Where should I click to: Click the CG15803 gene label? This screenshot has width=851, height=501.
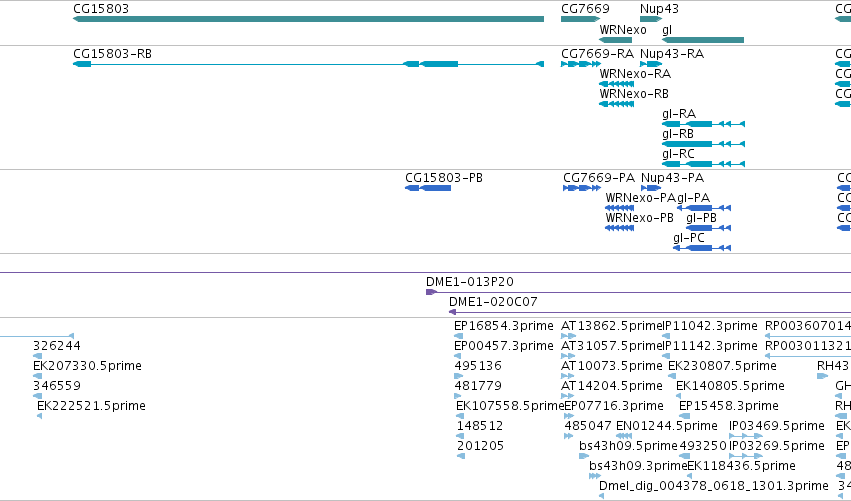click(101, 9)
